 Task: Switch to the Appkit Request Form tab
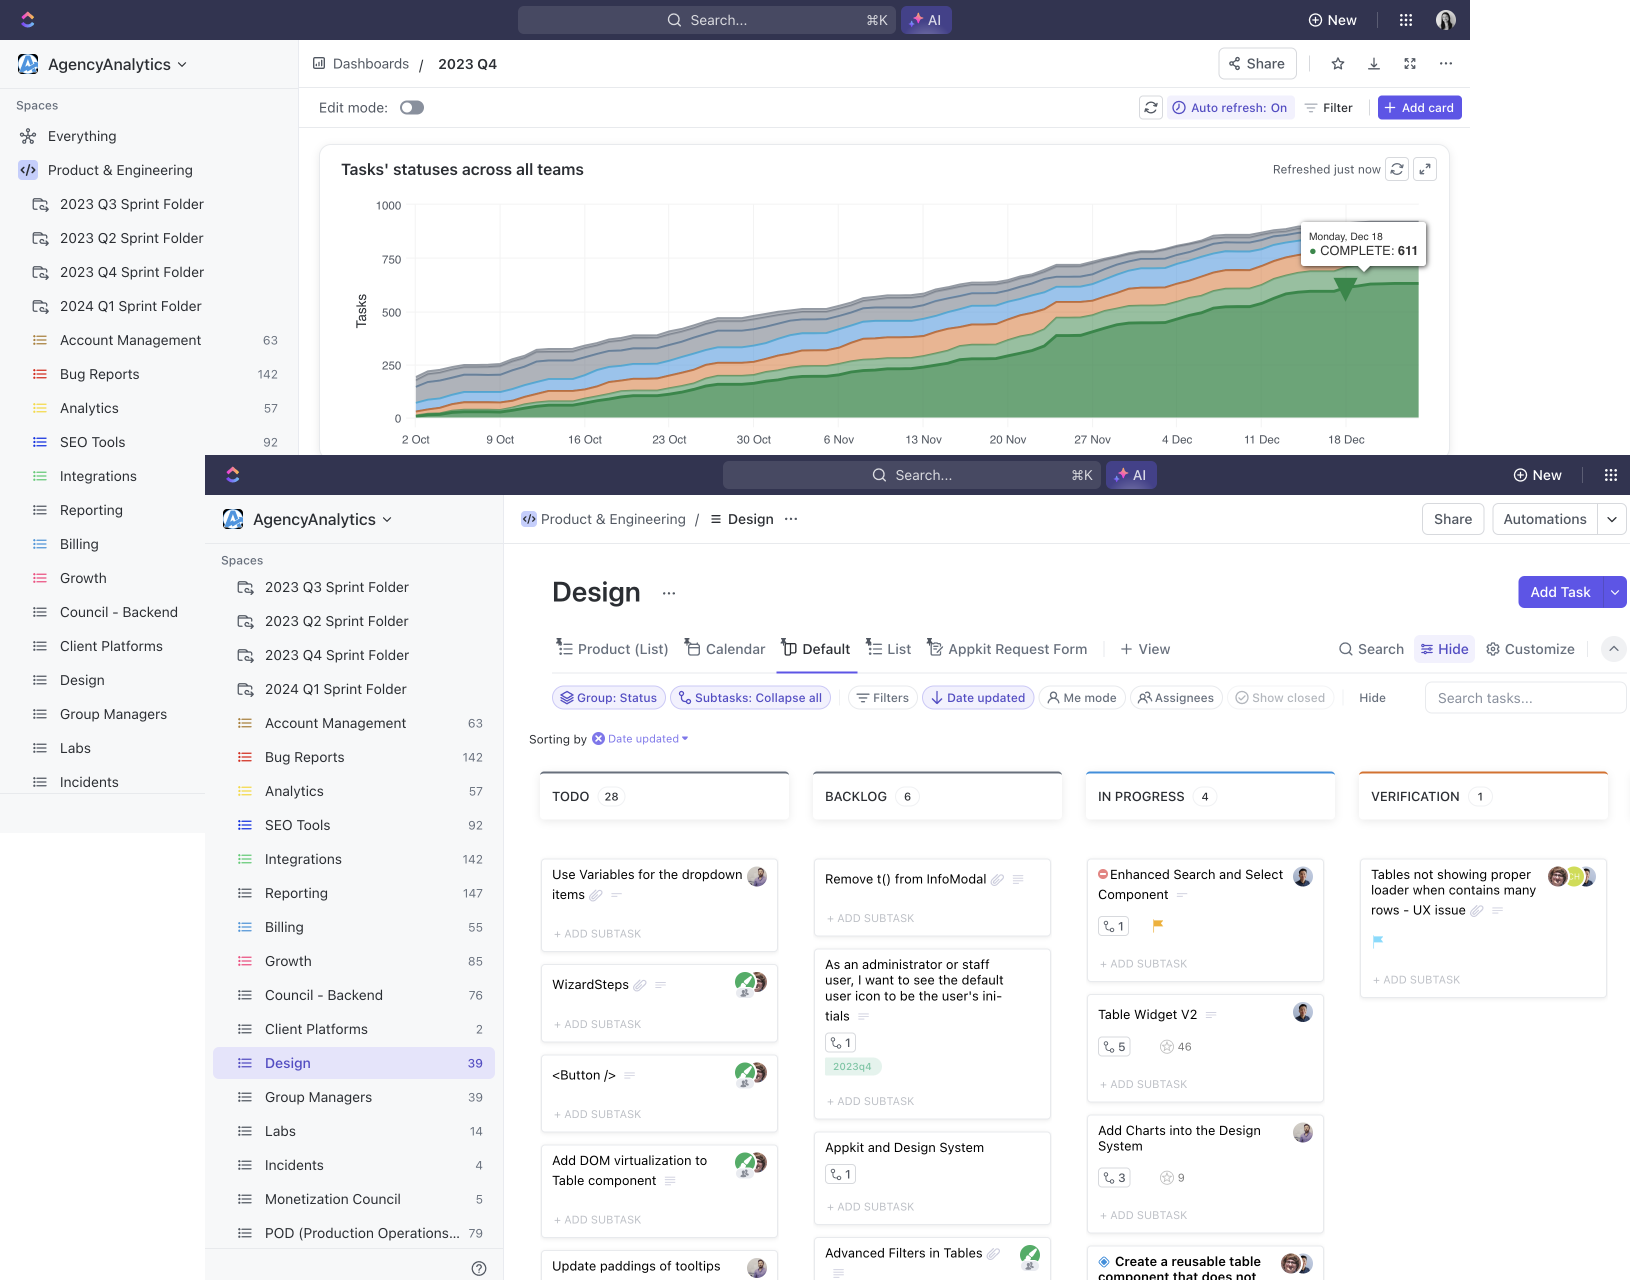[1007, 649]
